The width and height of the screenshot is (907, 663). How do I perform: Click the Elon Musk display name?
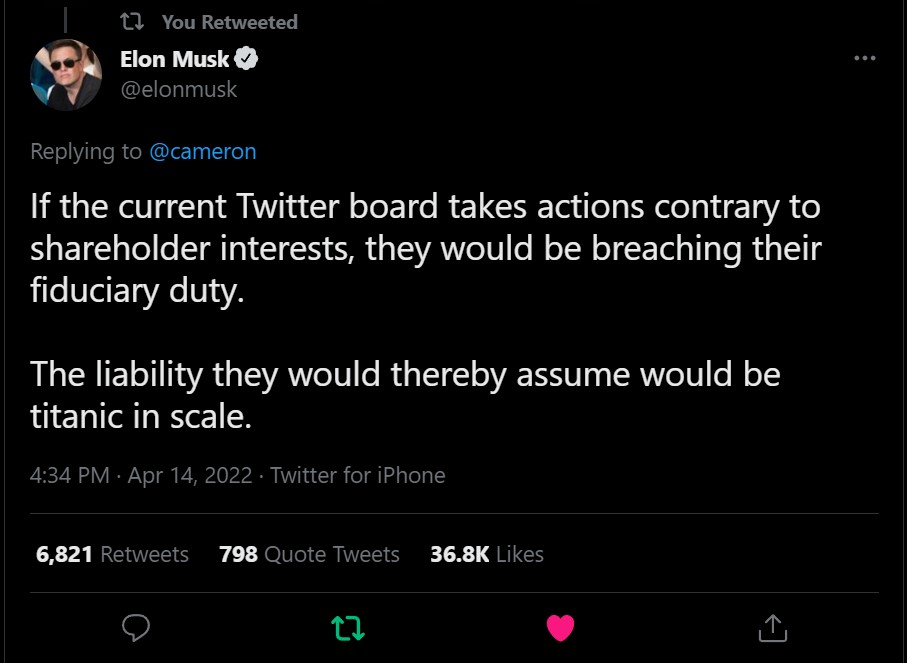[x=174, y=59]
